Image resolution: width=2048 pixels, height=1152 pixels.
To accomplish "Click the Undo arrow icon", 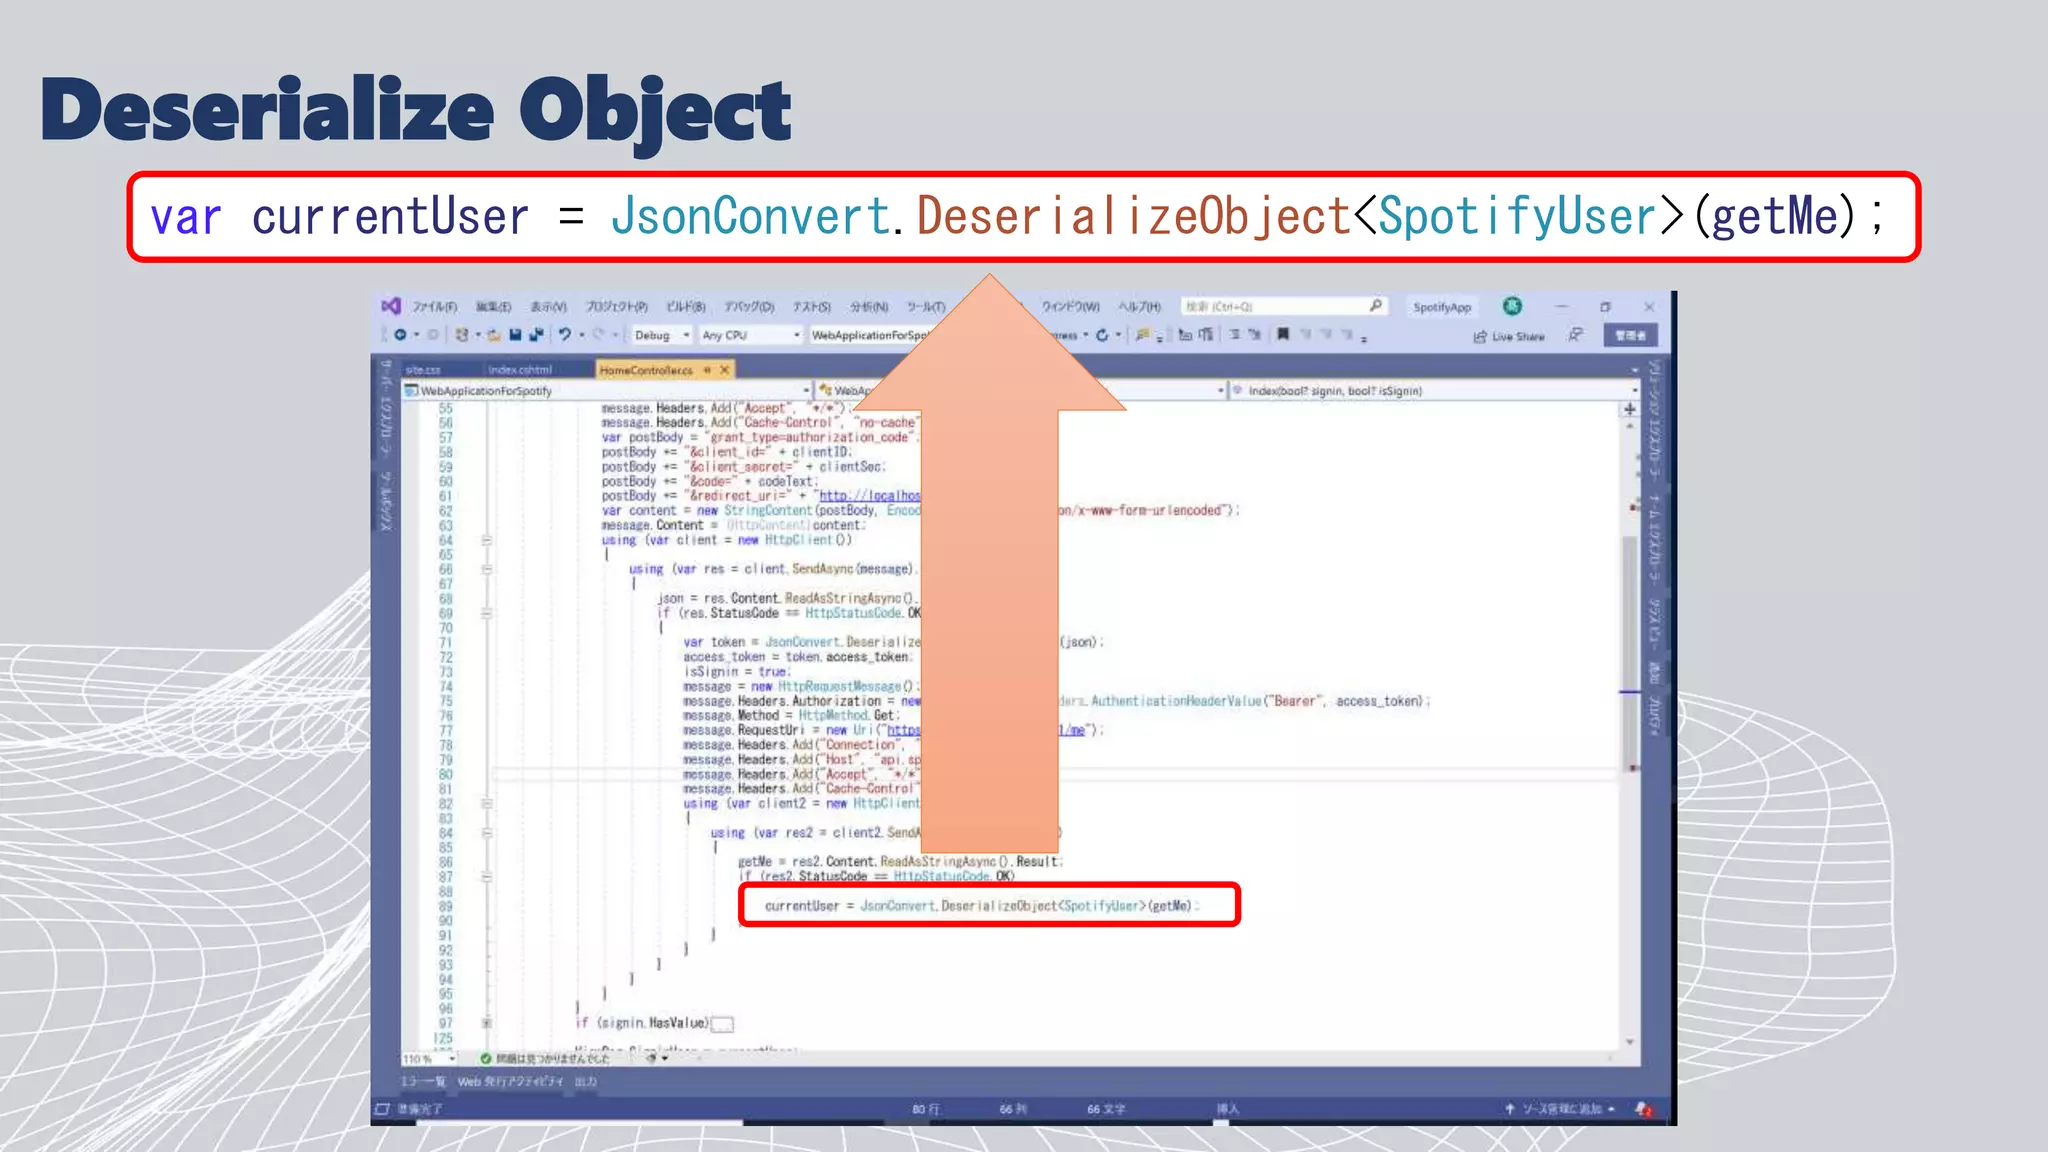I will [565, 334].
